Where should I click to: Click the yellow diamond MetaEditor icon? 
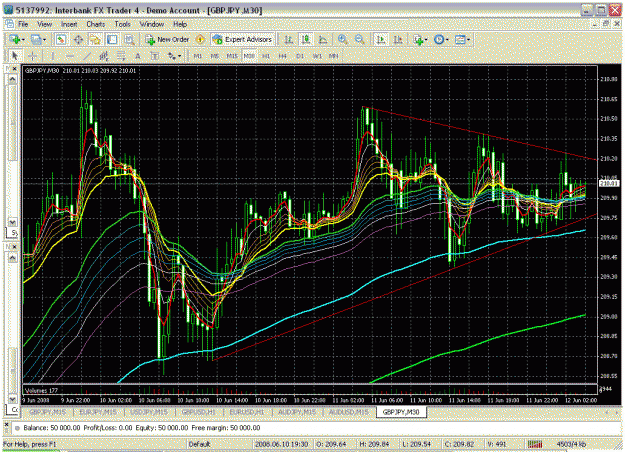tap(200, 39)
